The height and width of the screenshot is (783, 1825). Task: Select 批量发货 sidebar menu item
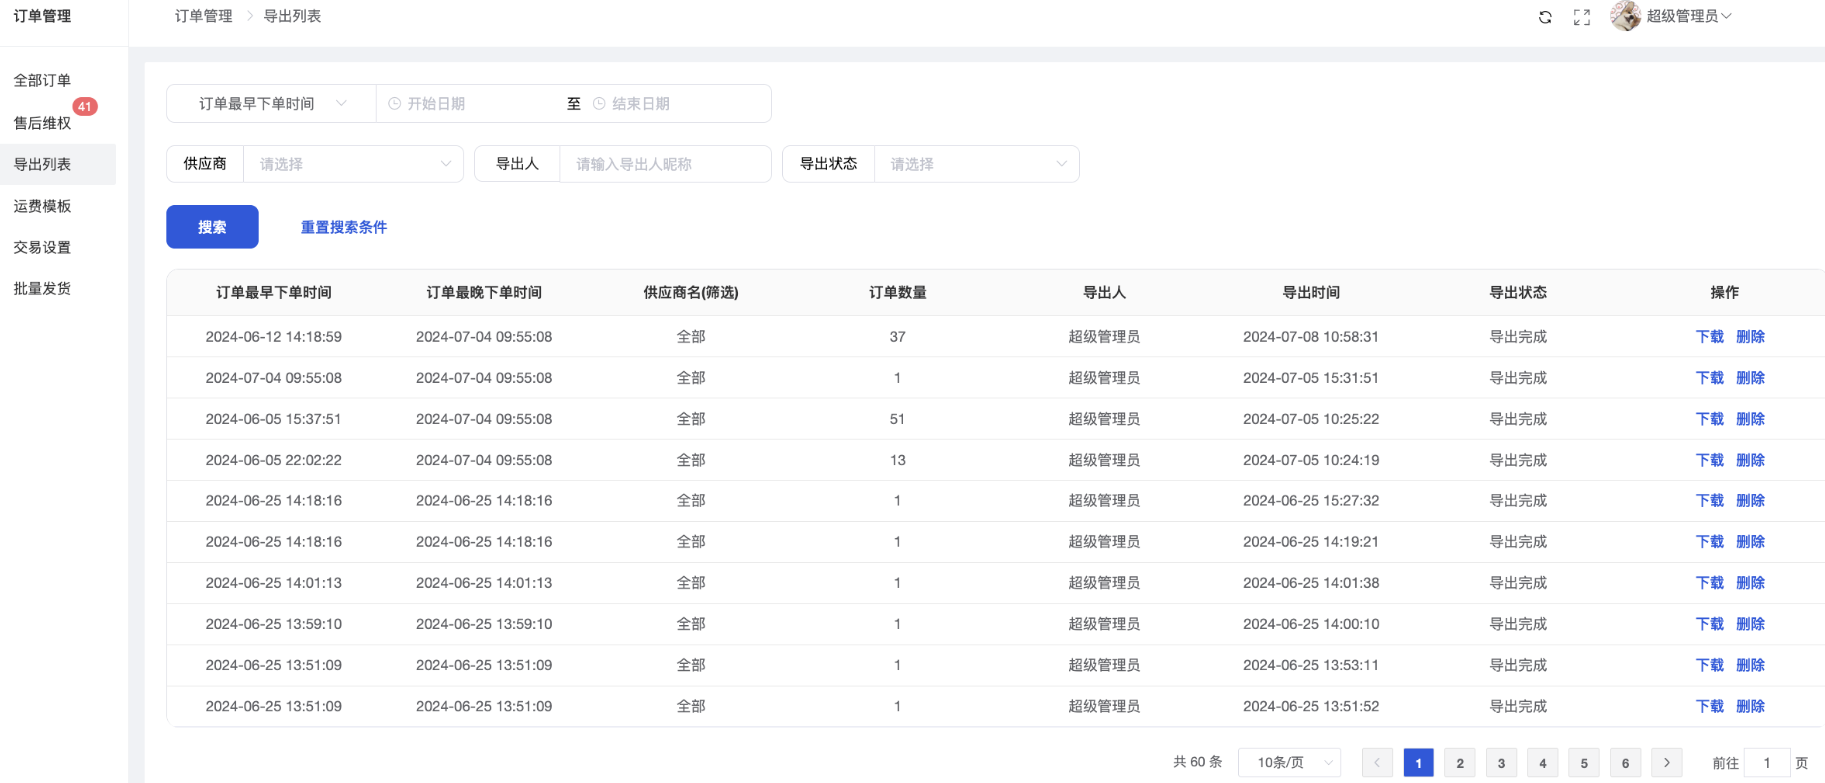coord(42,288)
